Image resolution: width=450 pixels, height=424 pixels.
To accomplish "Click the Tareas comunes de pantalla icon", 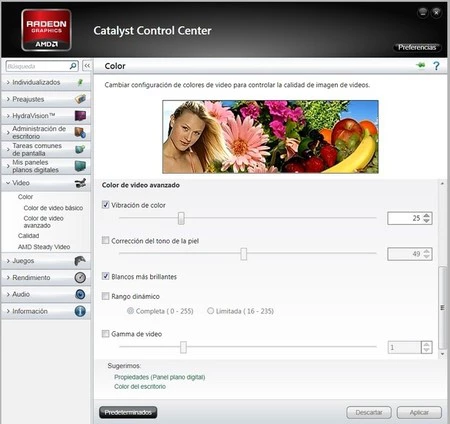I will click(x=80, y=149).
